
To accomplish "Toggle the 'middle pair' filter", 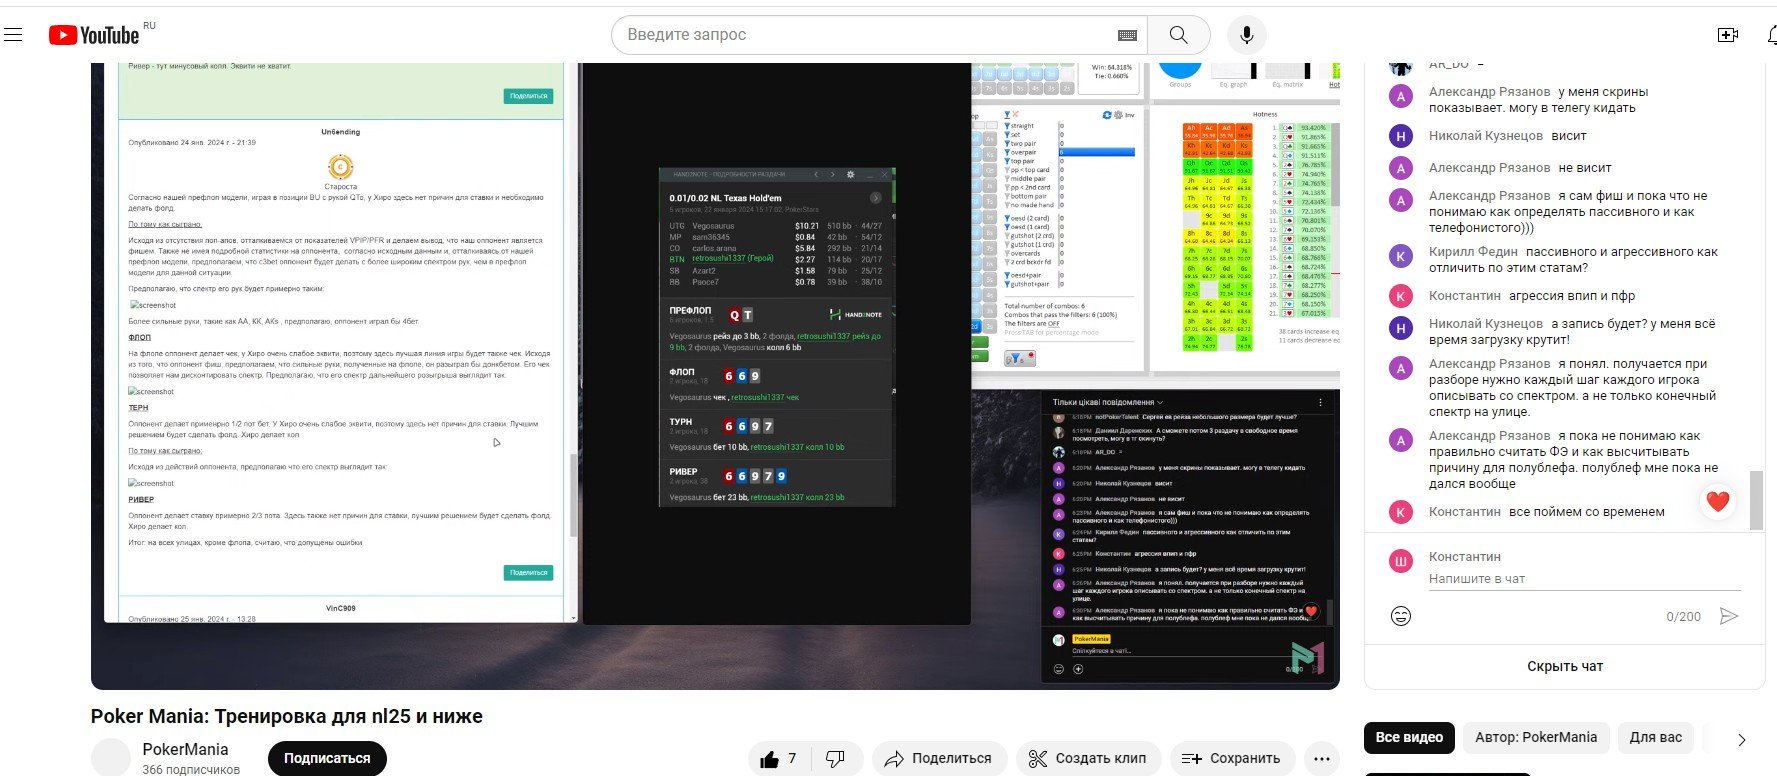I will coord(1024,179).
